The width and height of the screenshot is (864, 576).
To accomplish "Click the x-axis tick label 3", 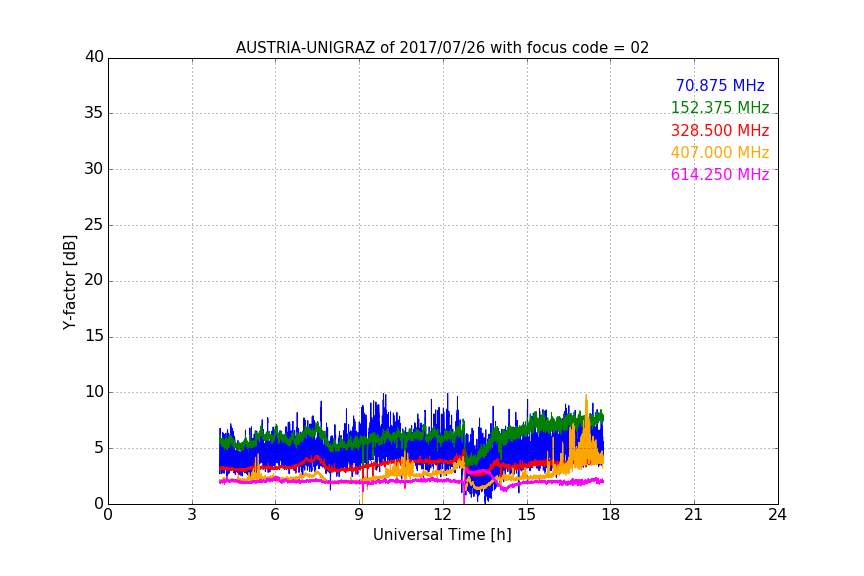I will pyautogui.click(x=192, y=515).
